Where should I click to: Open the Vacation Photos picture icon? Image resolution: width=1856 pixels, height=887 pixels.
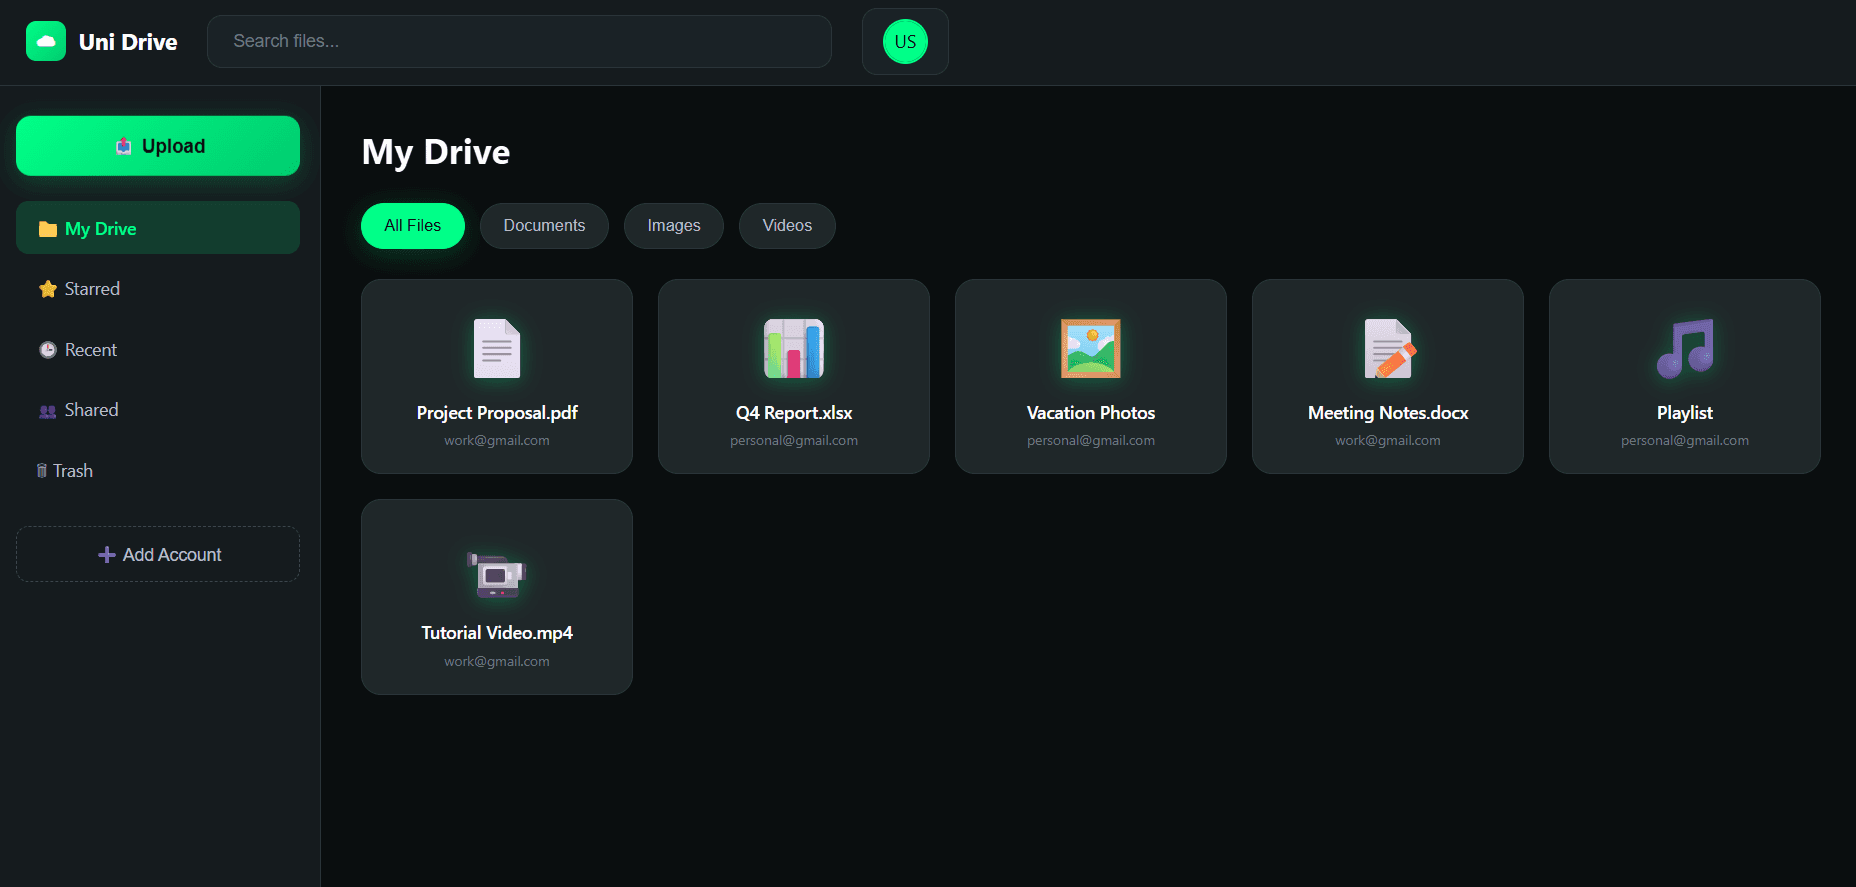(x=1090, y=348)
